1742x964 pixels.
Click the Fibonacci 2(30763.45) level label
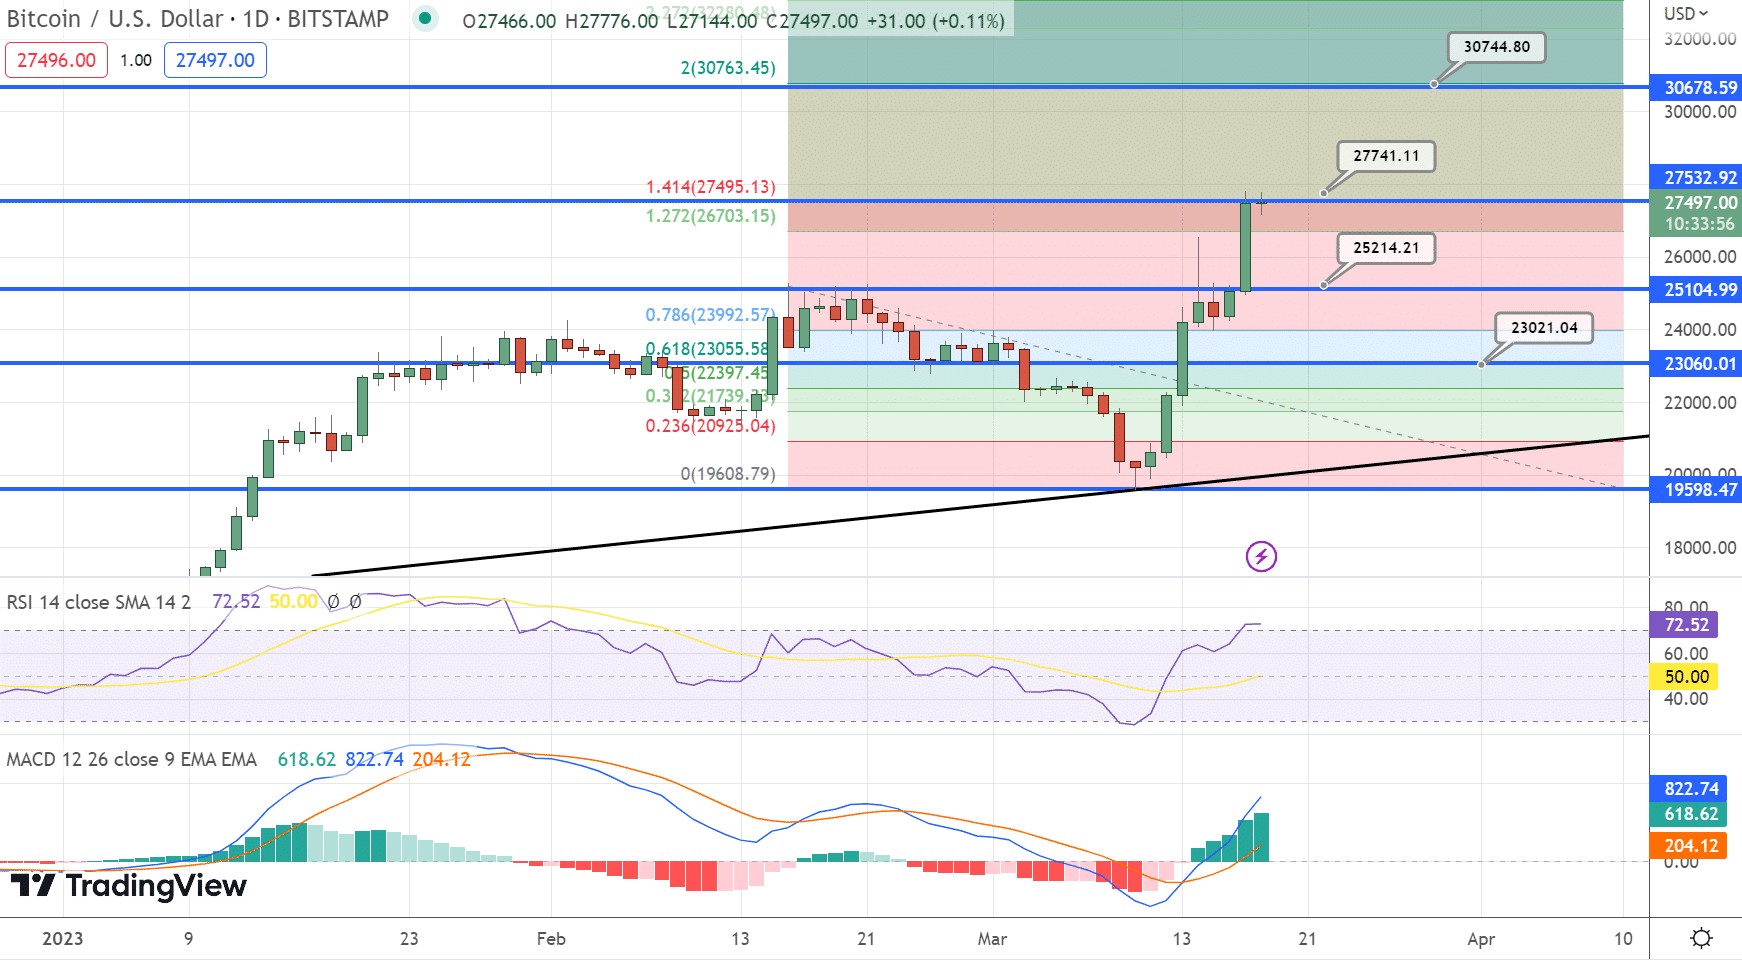click(728, 68)
